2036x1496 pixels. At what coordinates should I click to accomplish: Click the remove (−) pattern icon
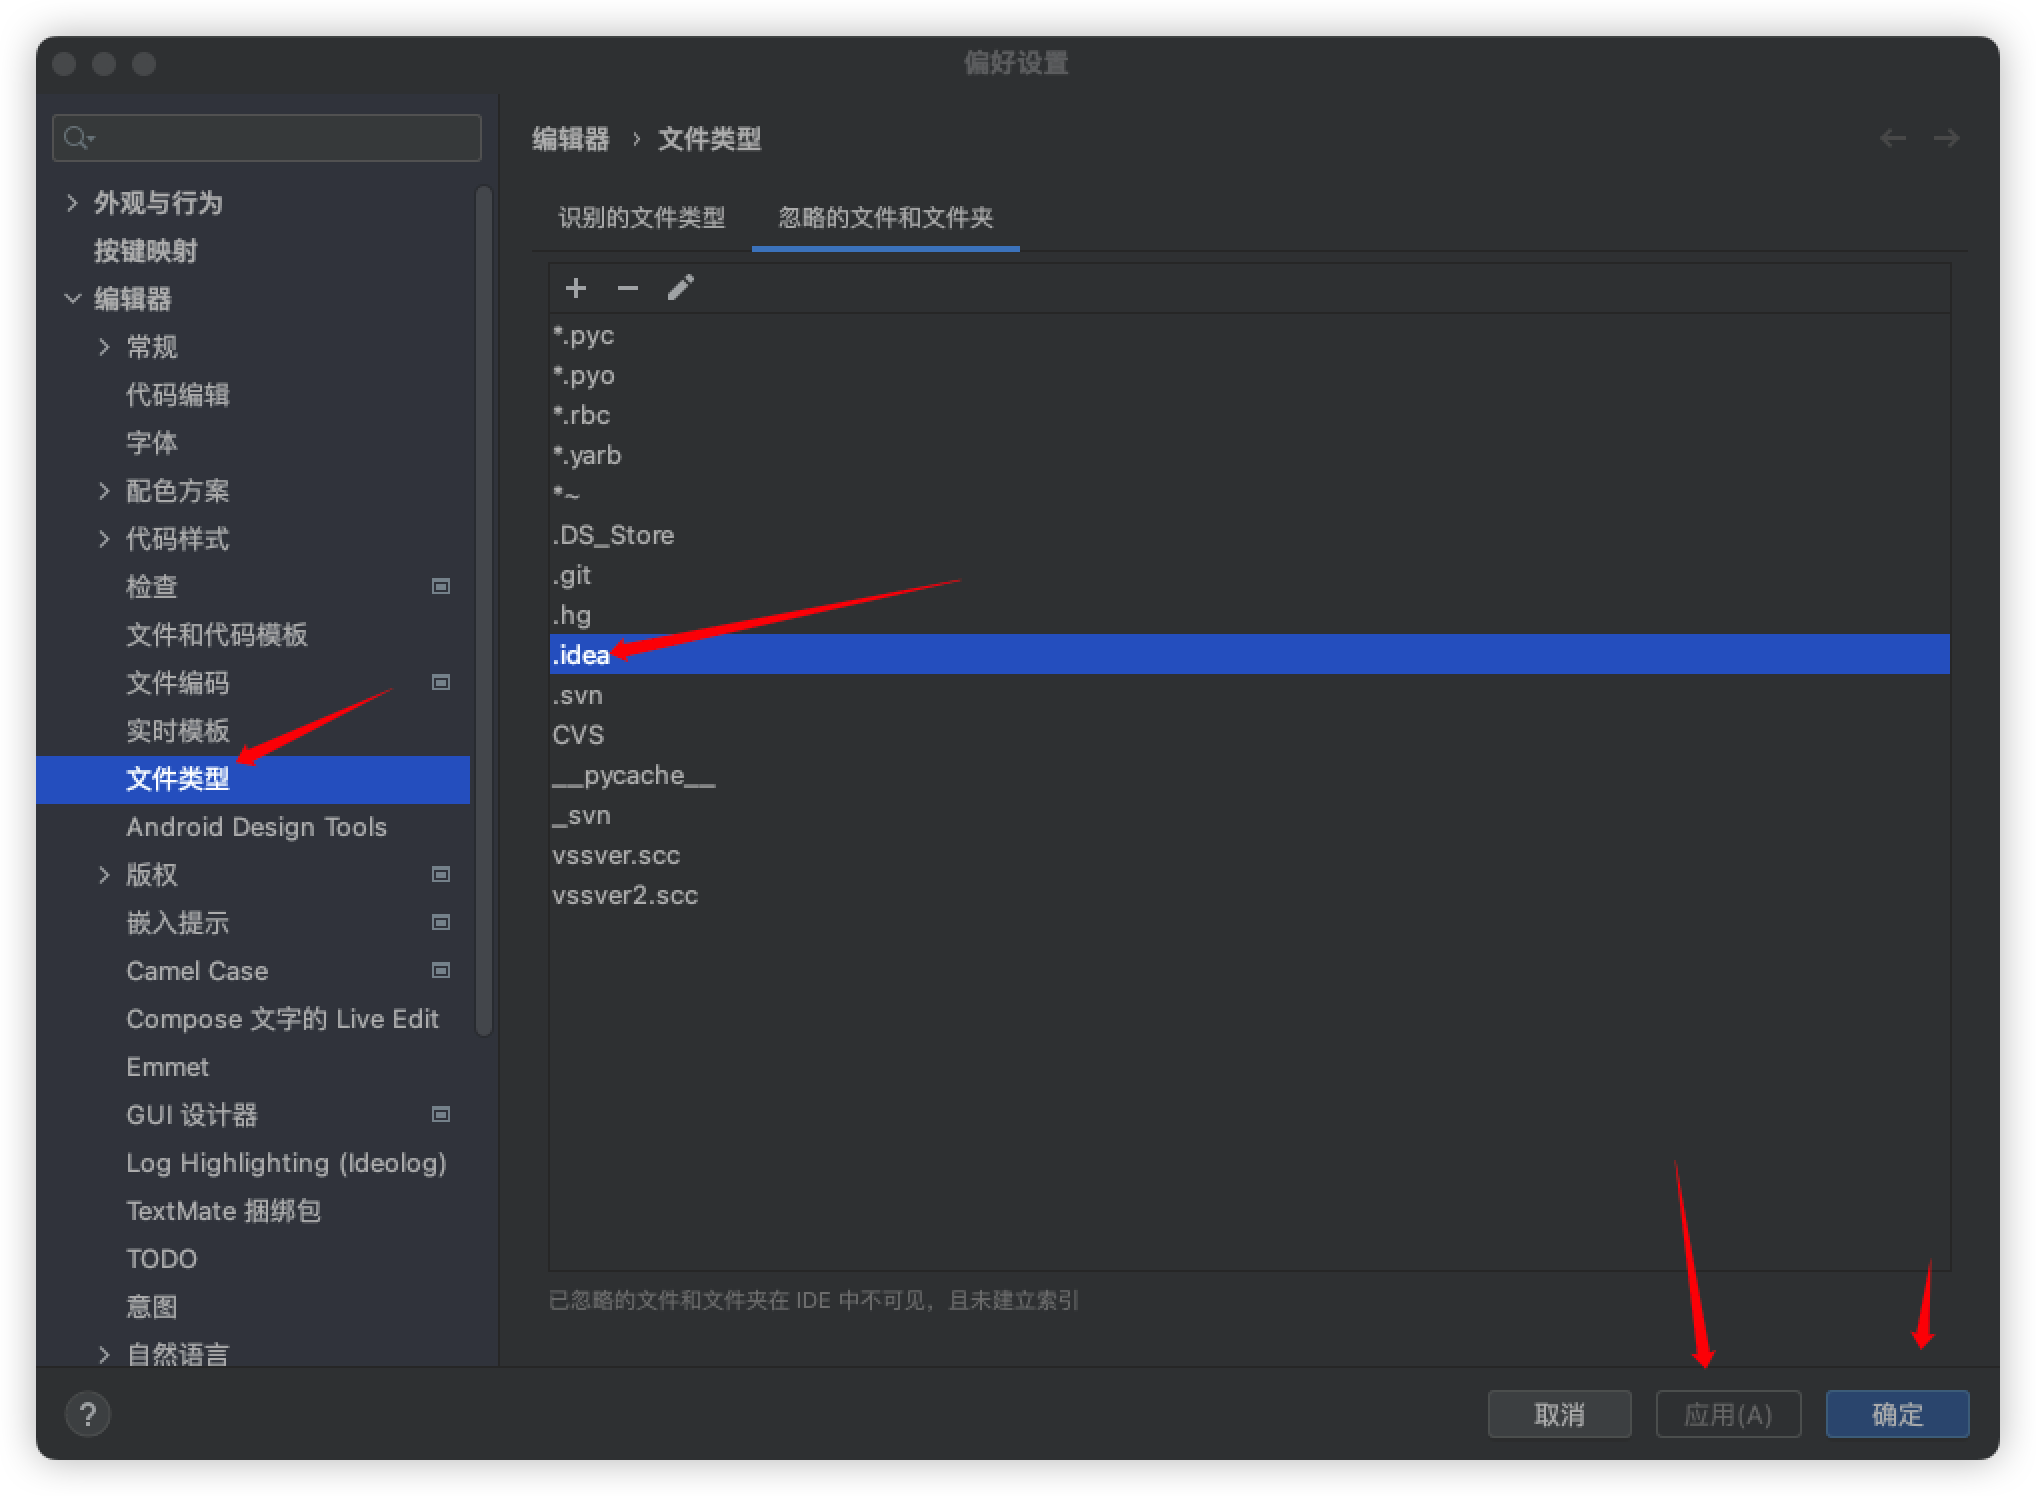pyautogui.click(x=628, y=289)
